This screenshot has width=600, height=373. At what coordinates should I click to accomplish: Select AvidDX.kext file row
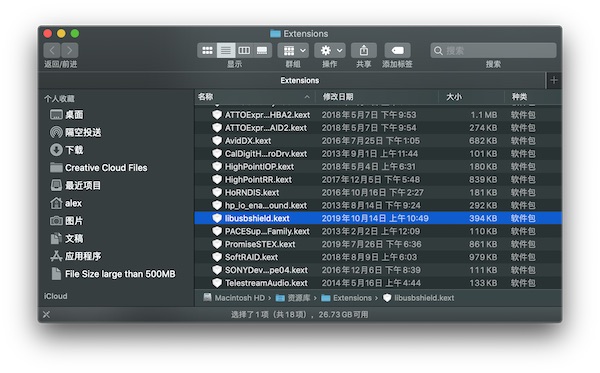tap(378, 141)
